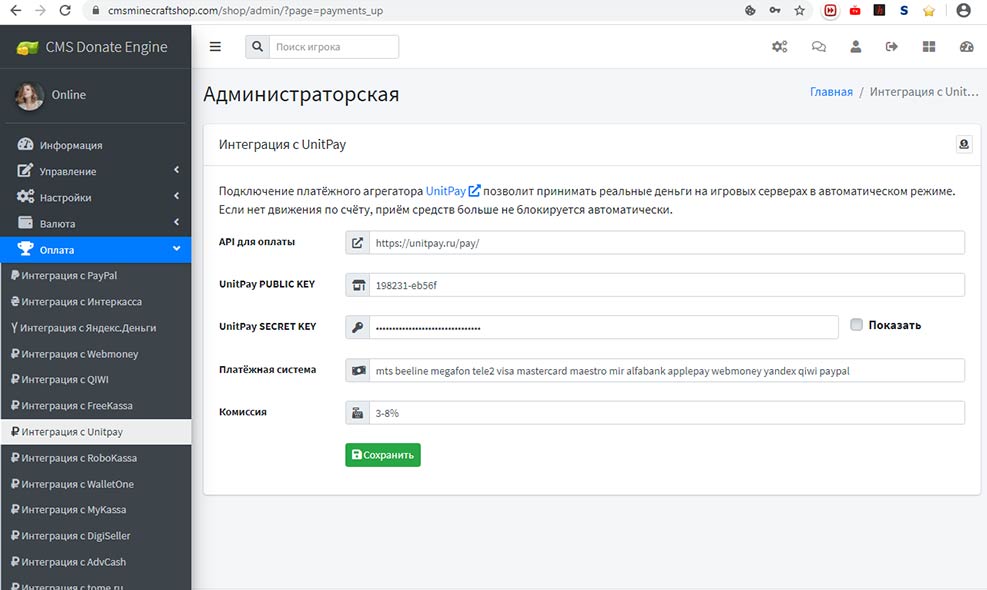The width and height of the screenshot is (987, 590).
Task: Open the grid modules icon in header
Action: click(x=929, y=47)
